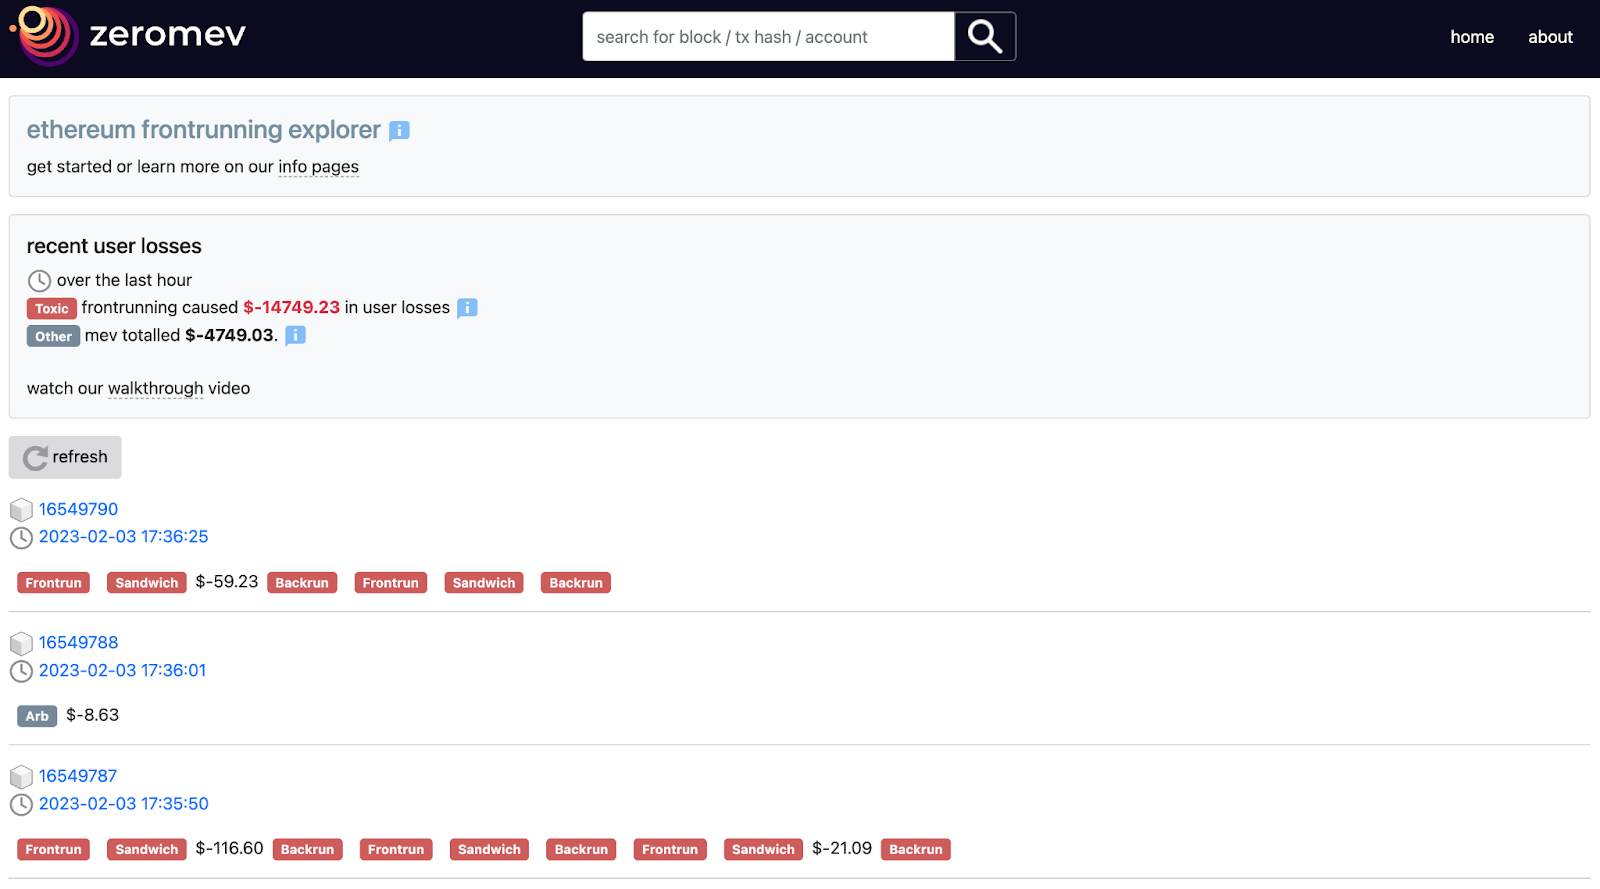Click clock icon next to 17:36:25 timestamp
This screenshot has width=1600, height=889.
[x=21, y=538]
